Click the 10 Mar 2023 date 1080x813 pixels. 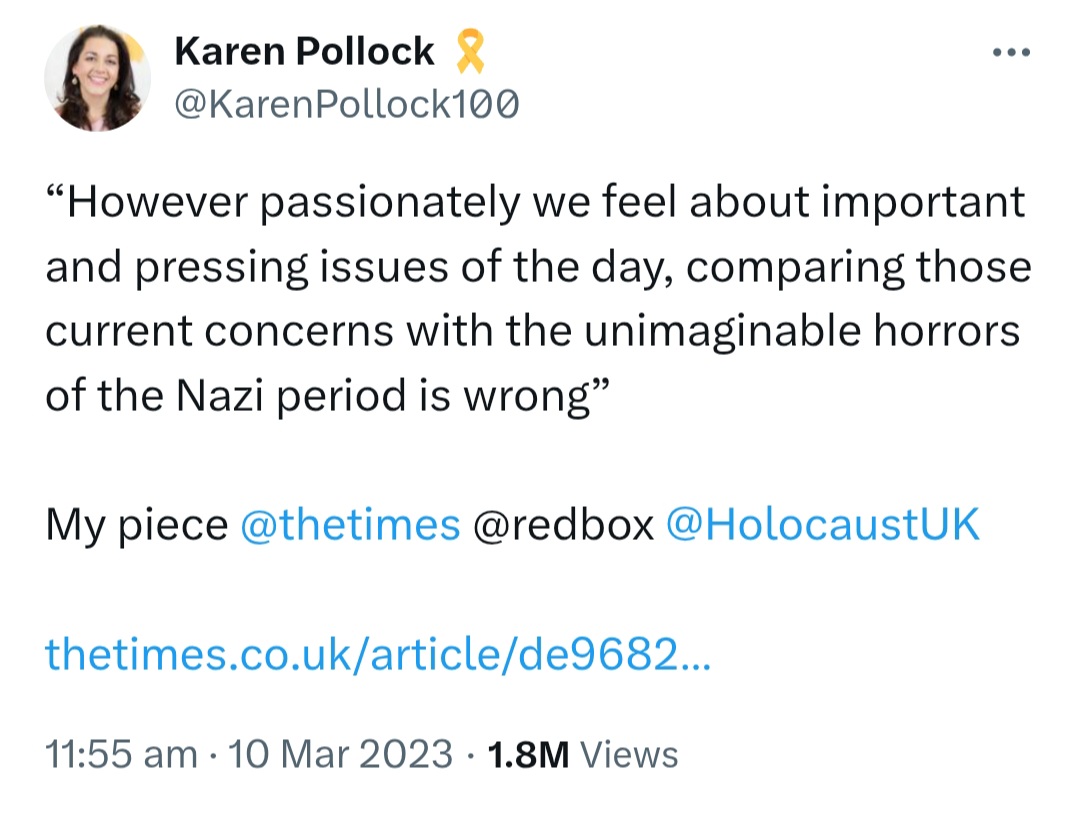[x=340, y=754]
